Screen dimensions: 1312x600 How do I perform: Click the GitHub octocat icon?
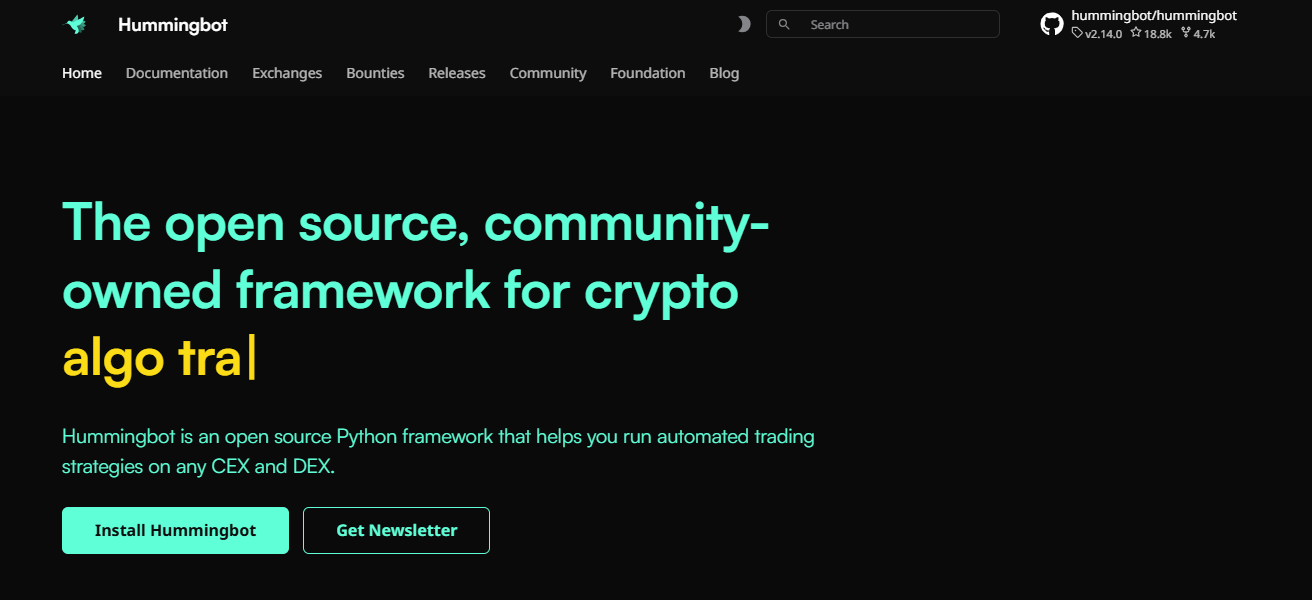[1052, 24]
